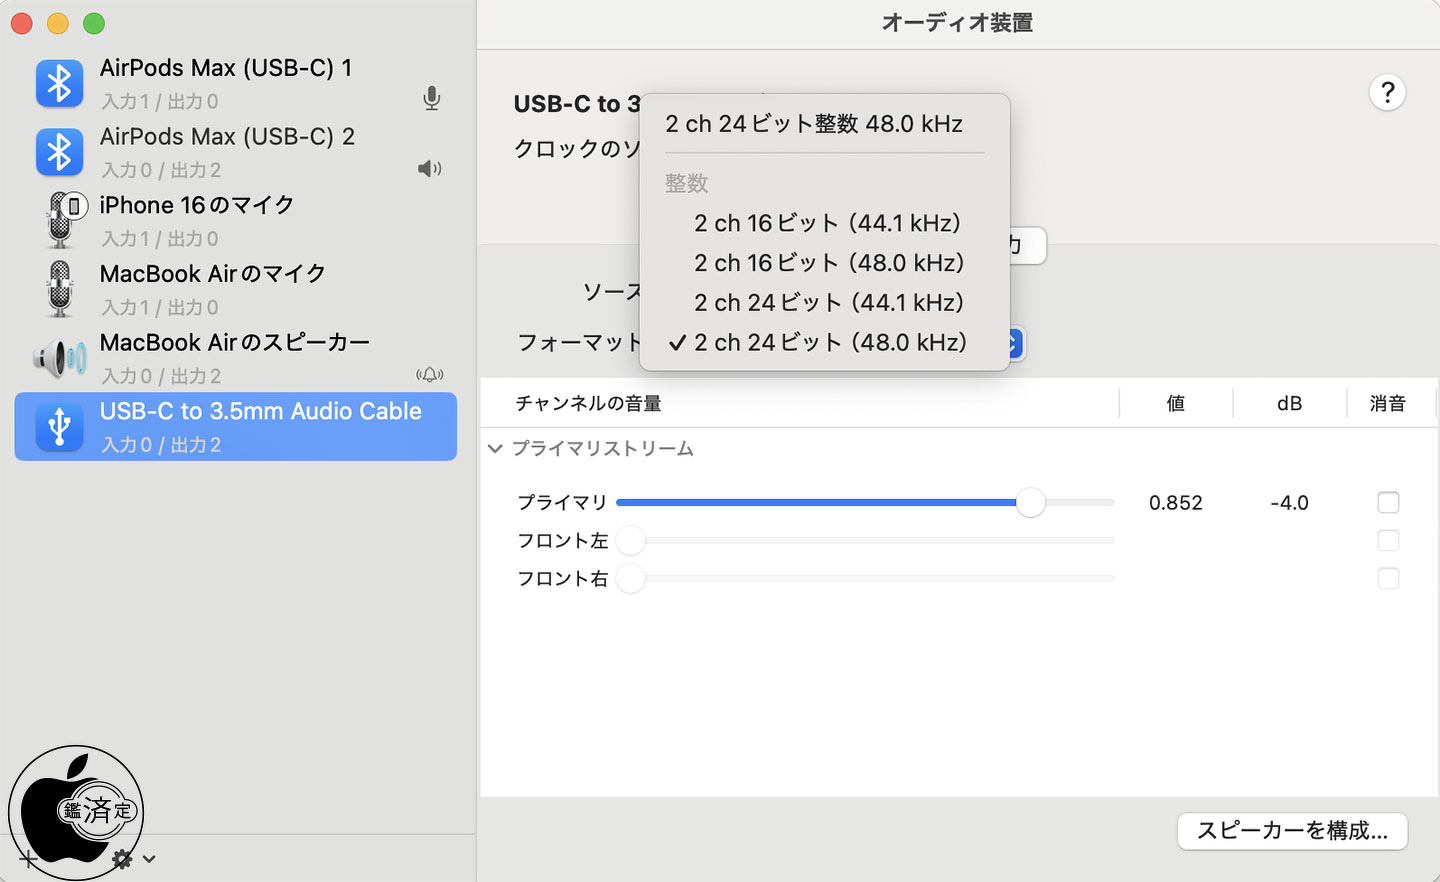Select AirPods Max (USB-C) 1 device
The height and width of the screenshot is (882, 1440).
tap(236, 83)
